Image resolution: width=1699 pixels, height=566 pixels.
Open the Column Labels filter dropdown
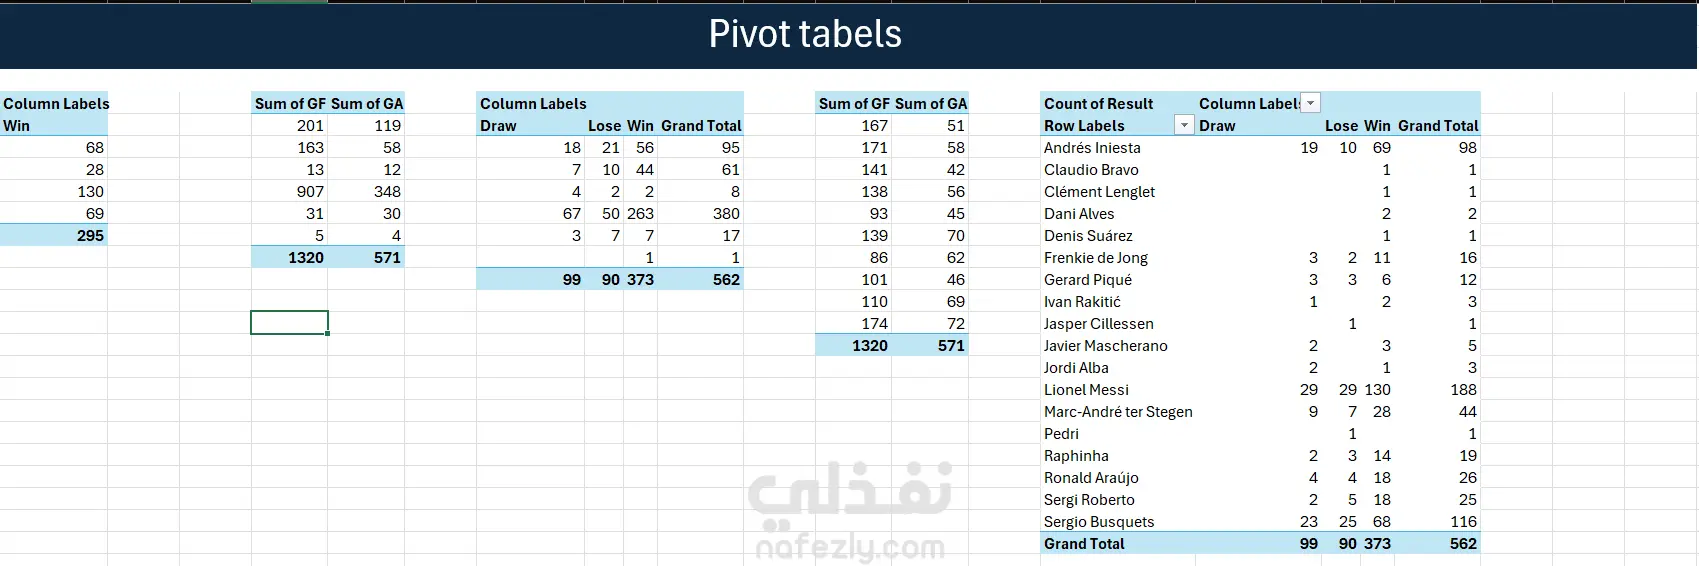click(x=1311, y=103)
